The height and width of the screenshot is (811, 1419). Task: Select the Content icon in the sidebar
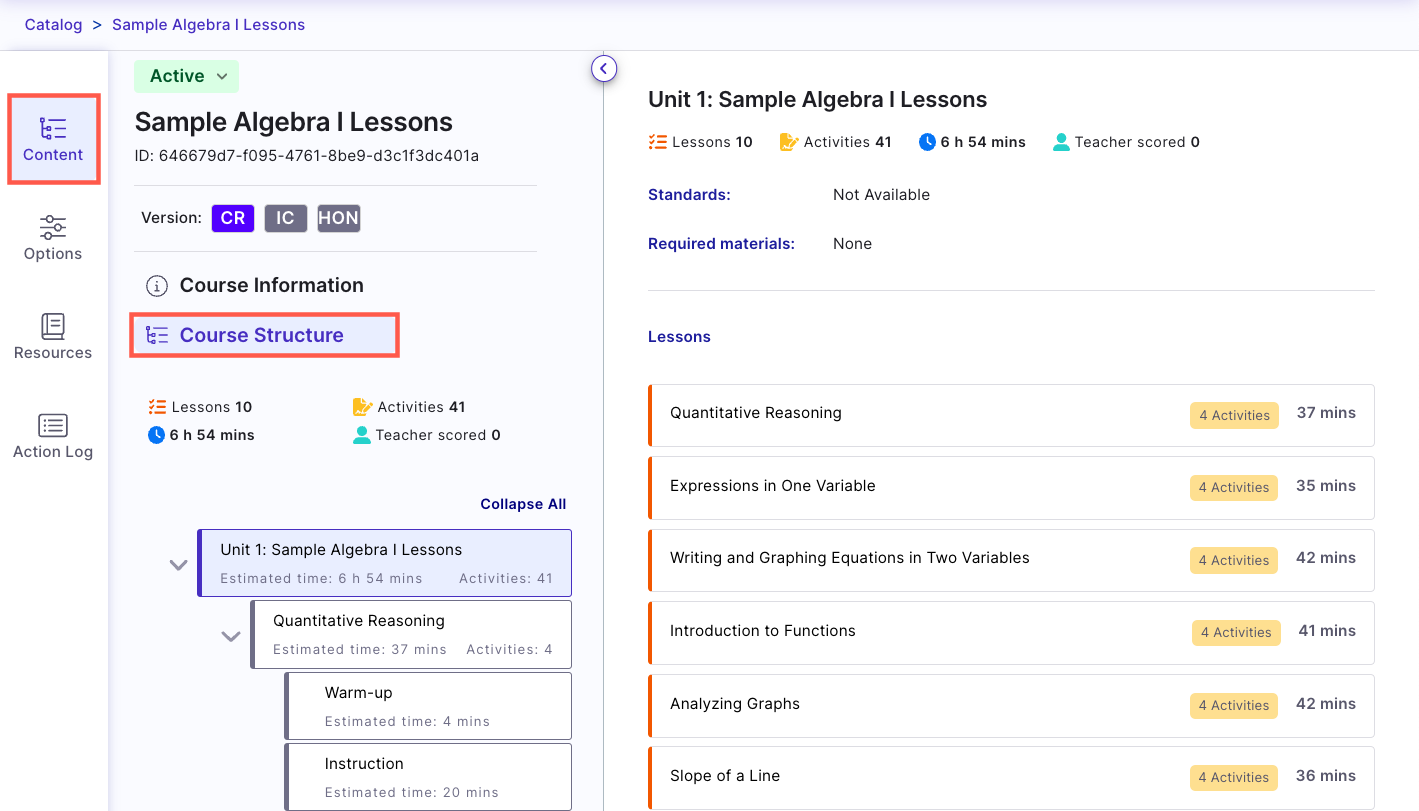[53, 139]
